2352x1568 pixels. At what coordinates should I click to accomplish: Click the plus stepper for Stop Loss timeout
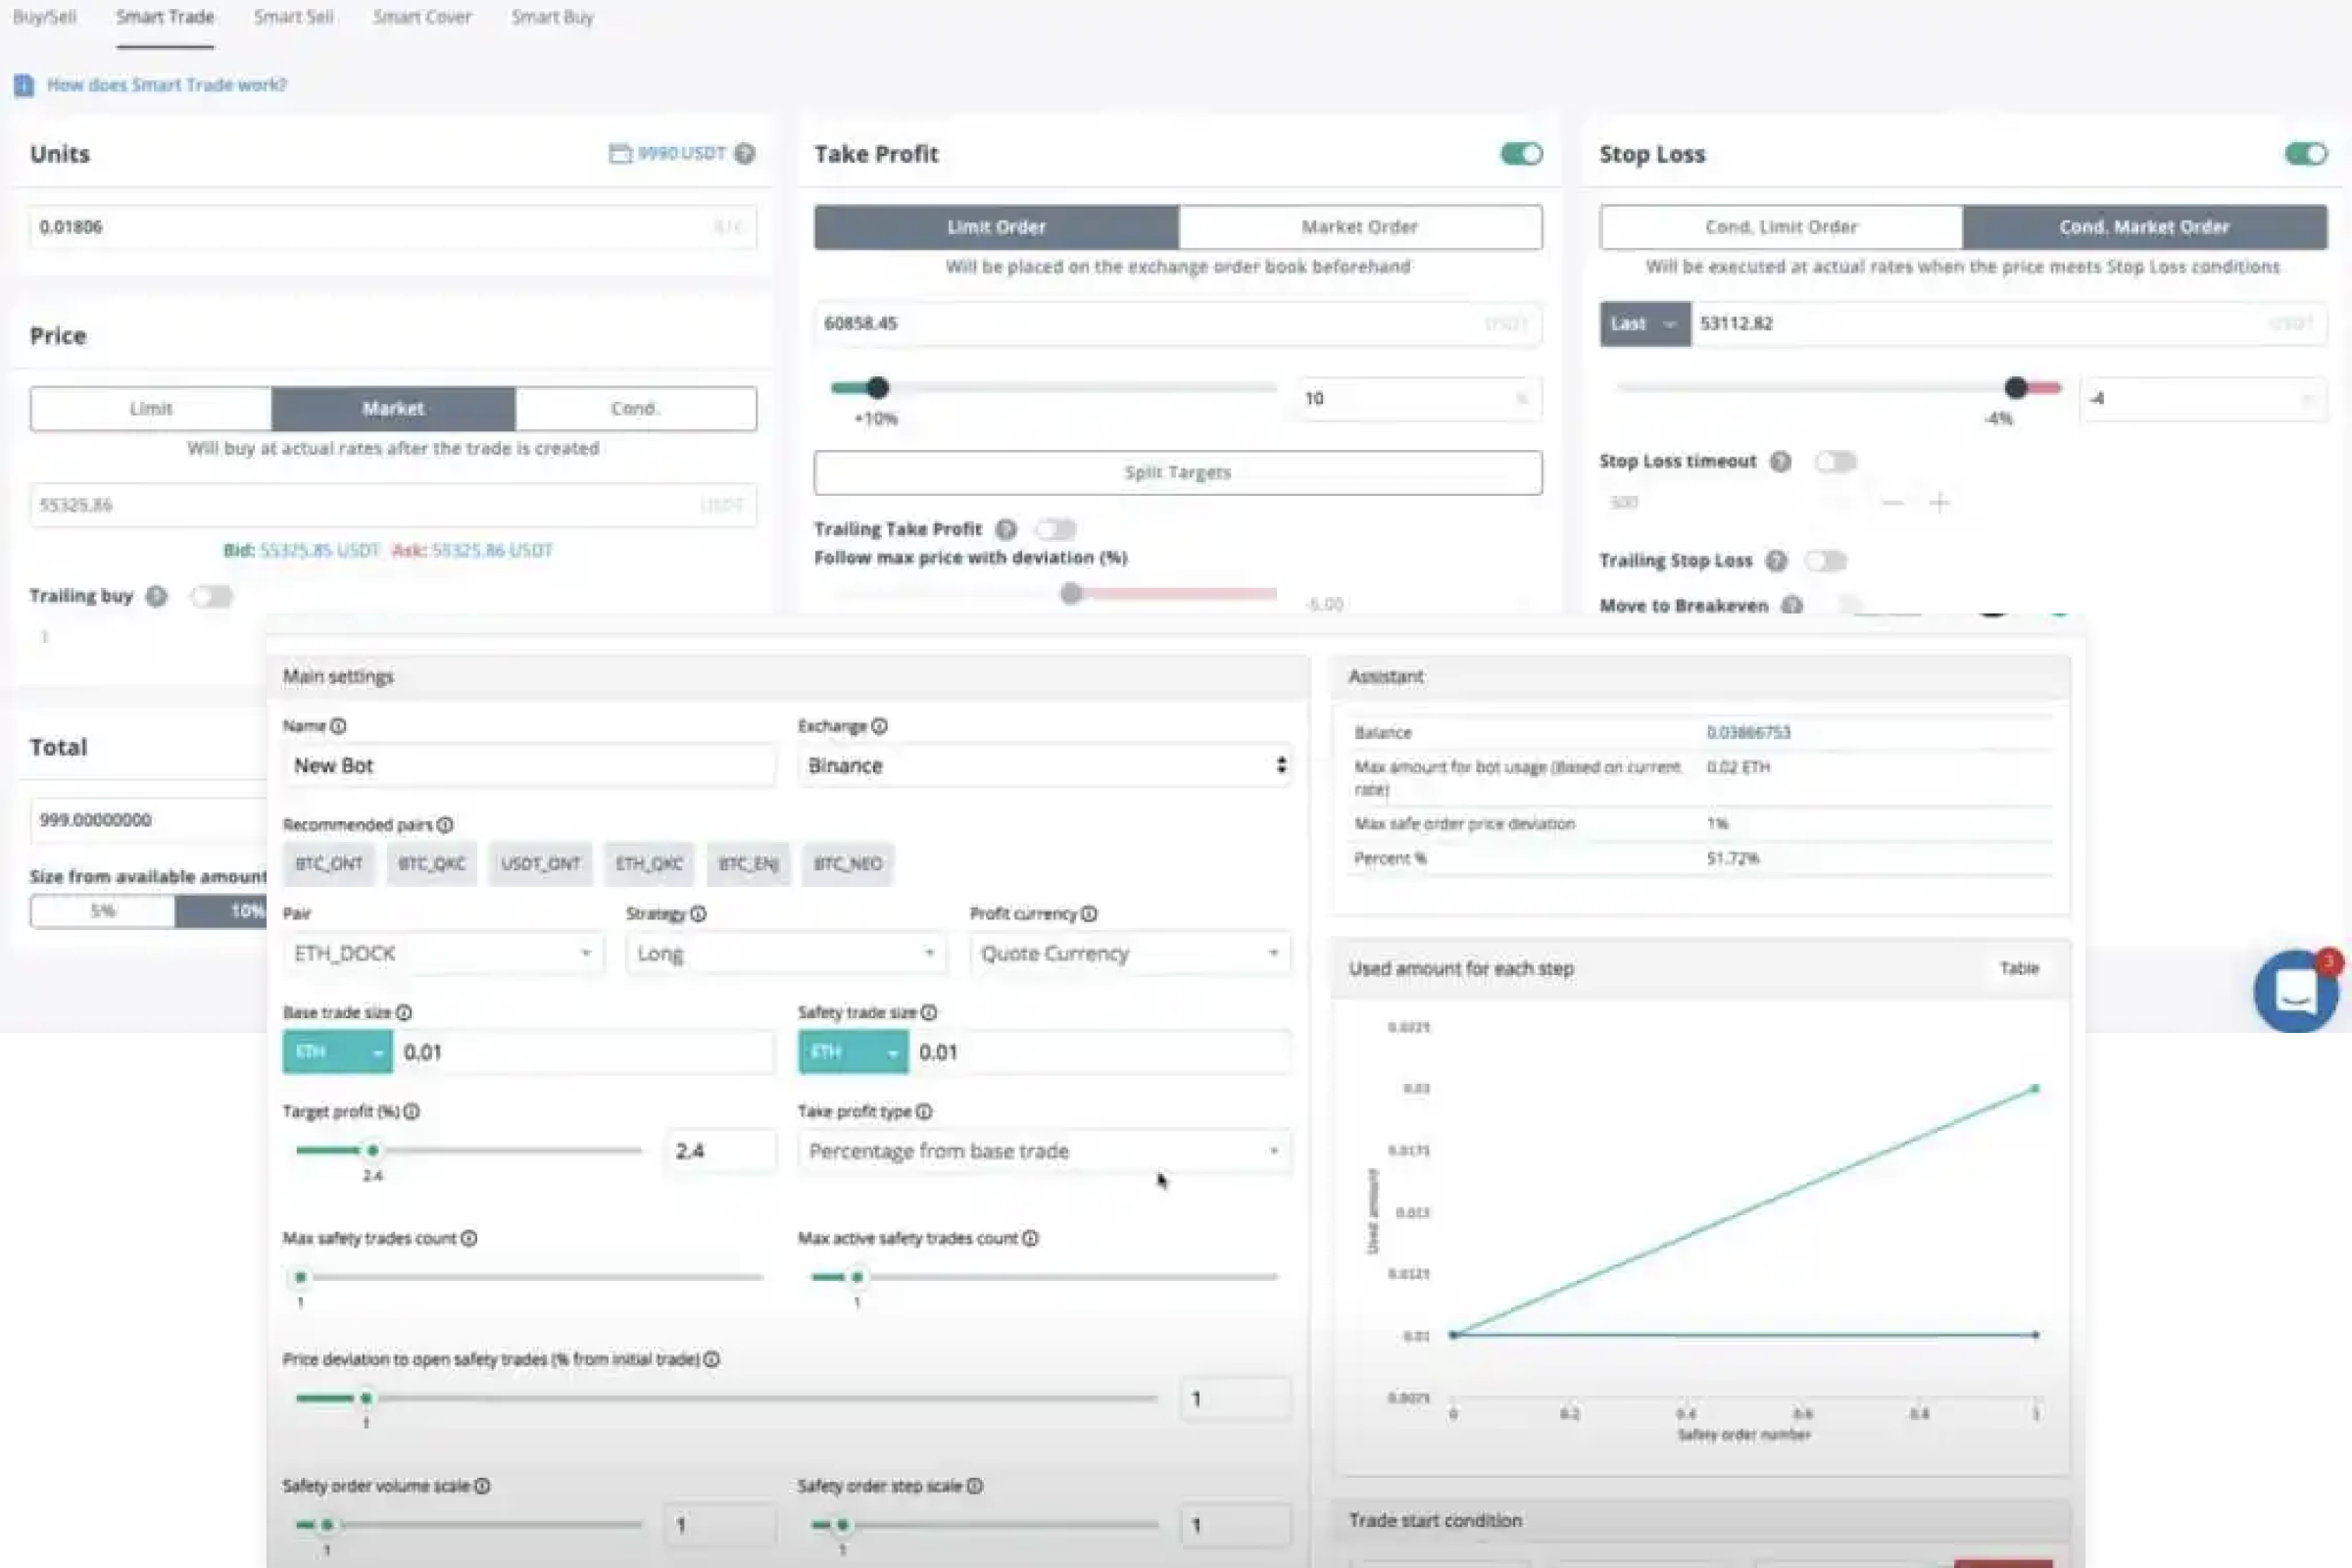click(x=1939, y=503)
